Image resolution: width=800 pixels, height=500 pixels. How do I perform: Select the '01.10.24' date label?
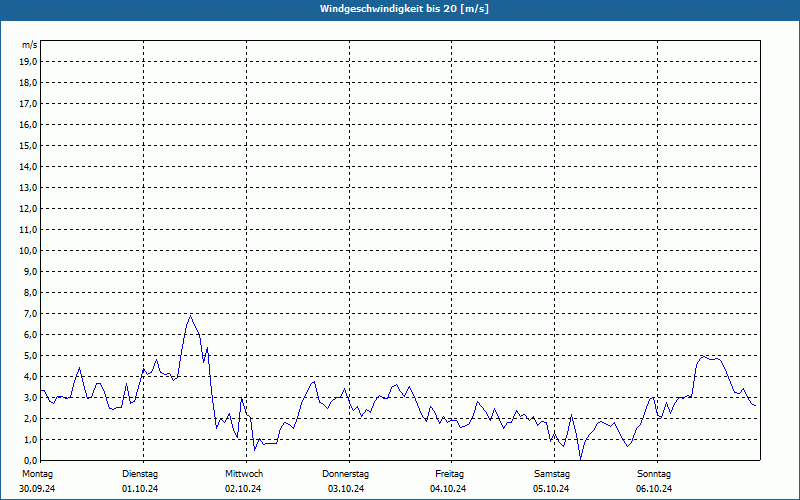140,489
